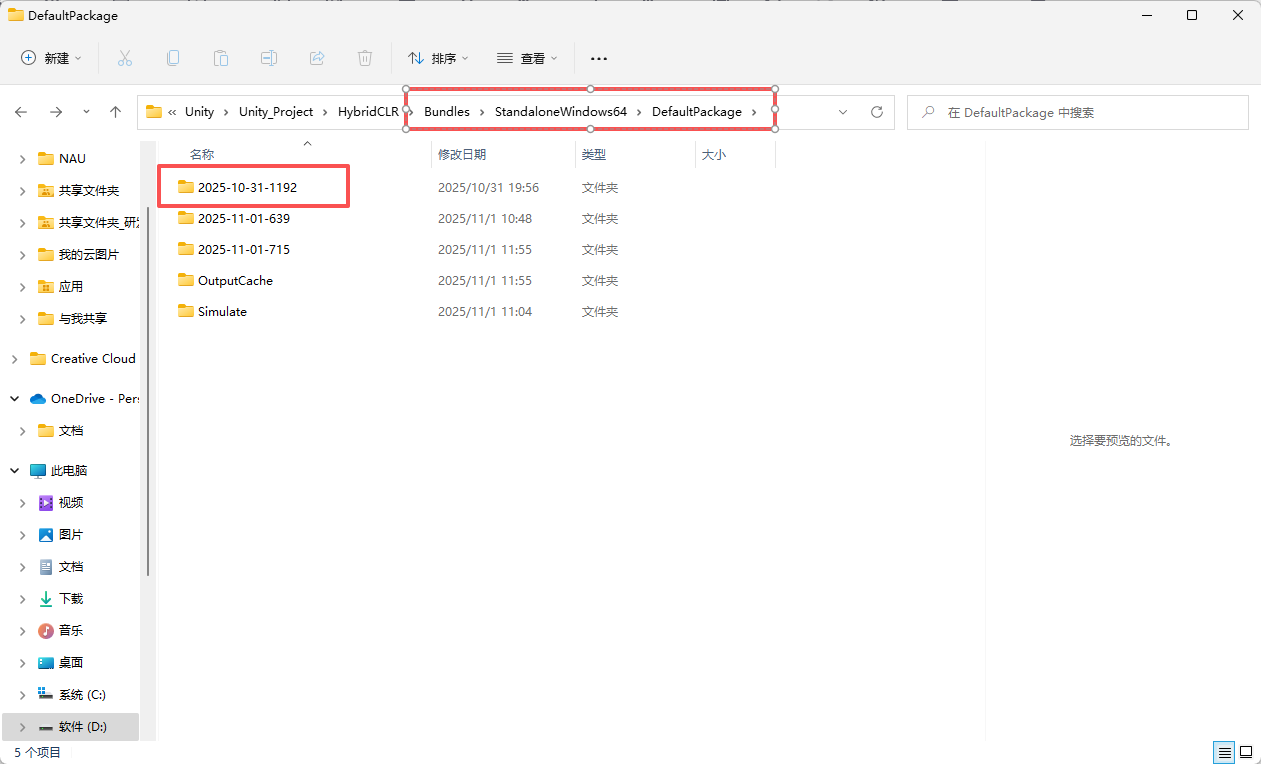Switch to large thumbnails view icon

(x=1246, y=751)
